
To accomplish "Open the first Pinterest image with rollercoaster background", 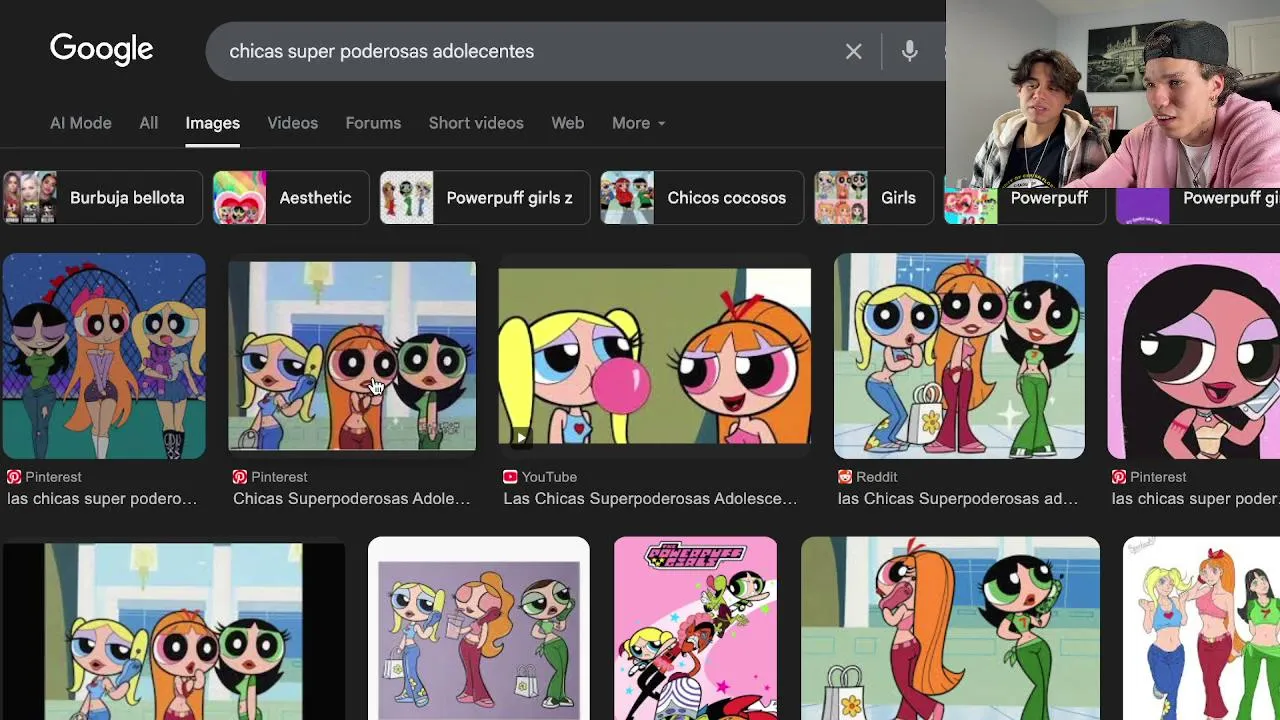I will (104, 356).
